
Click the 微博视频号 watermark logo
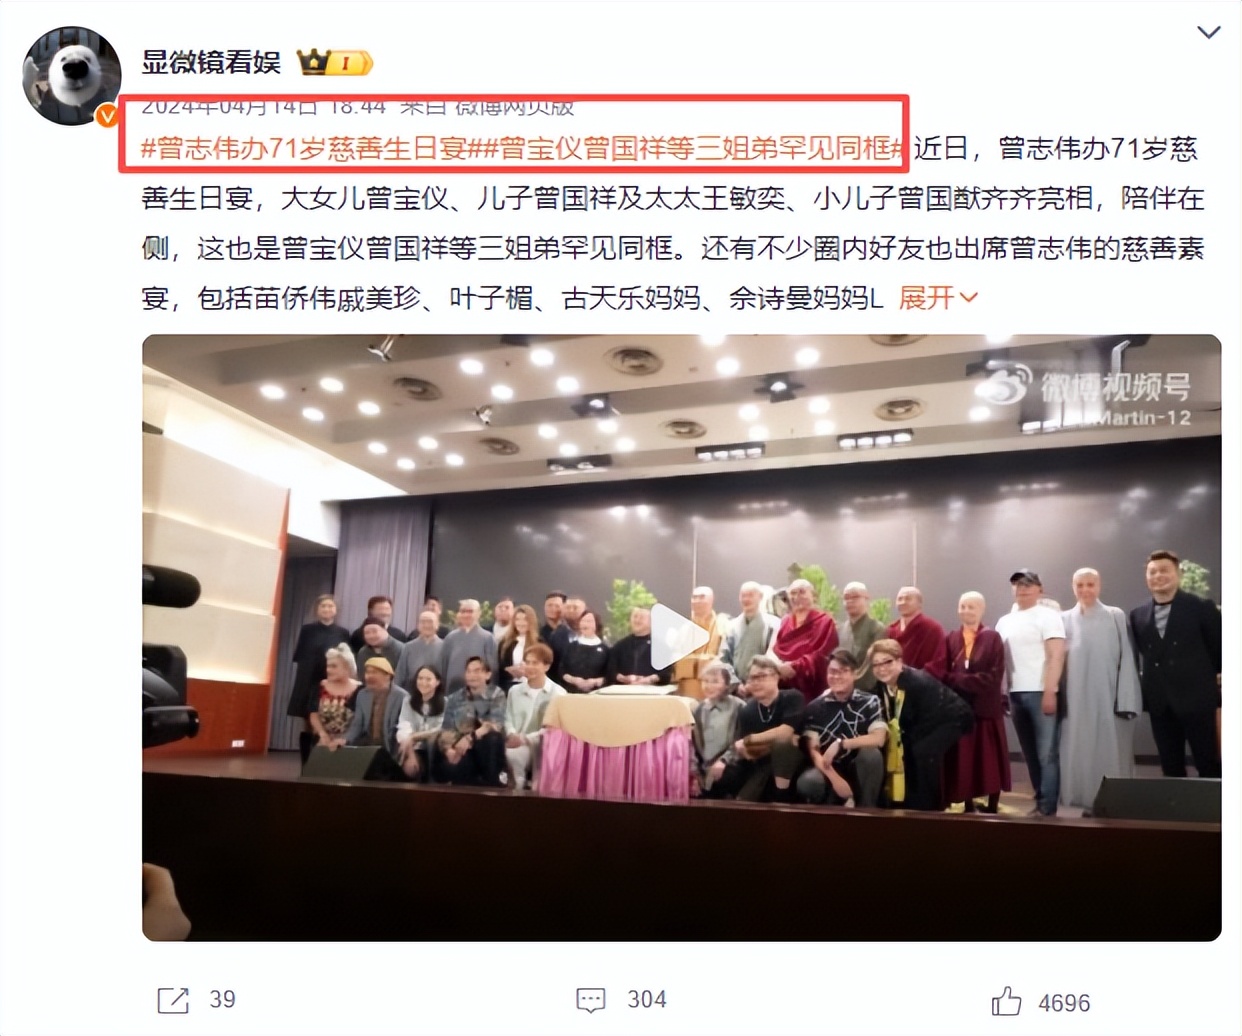pos(1085,388)
